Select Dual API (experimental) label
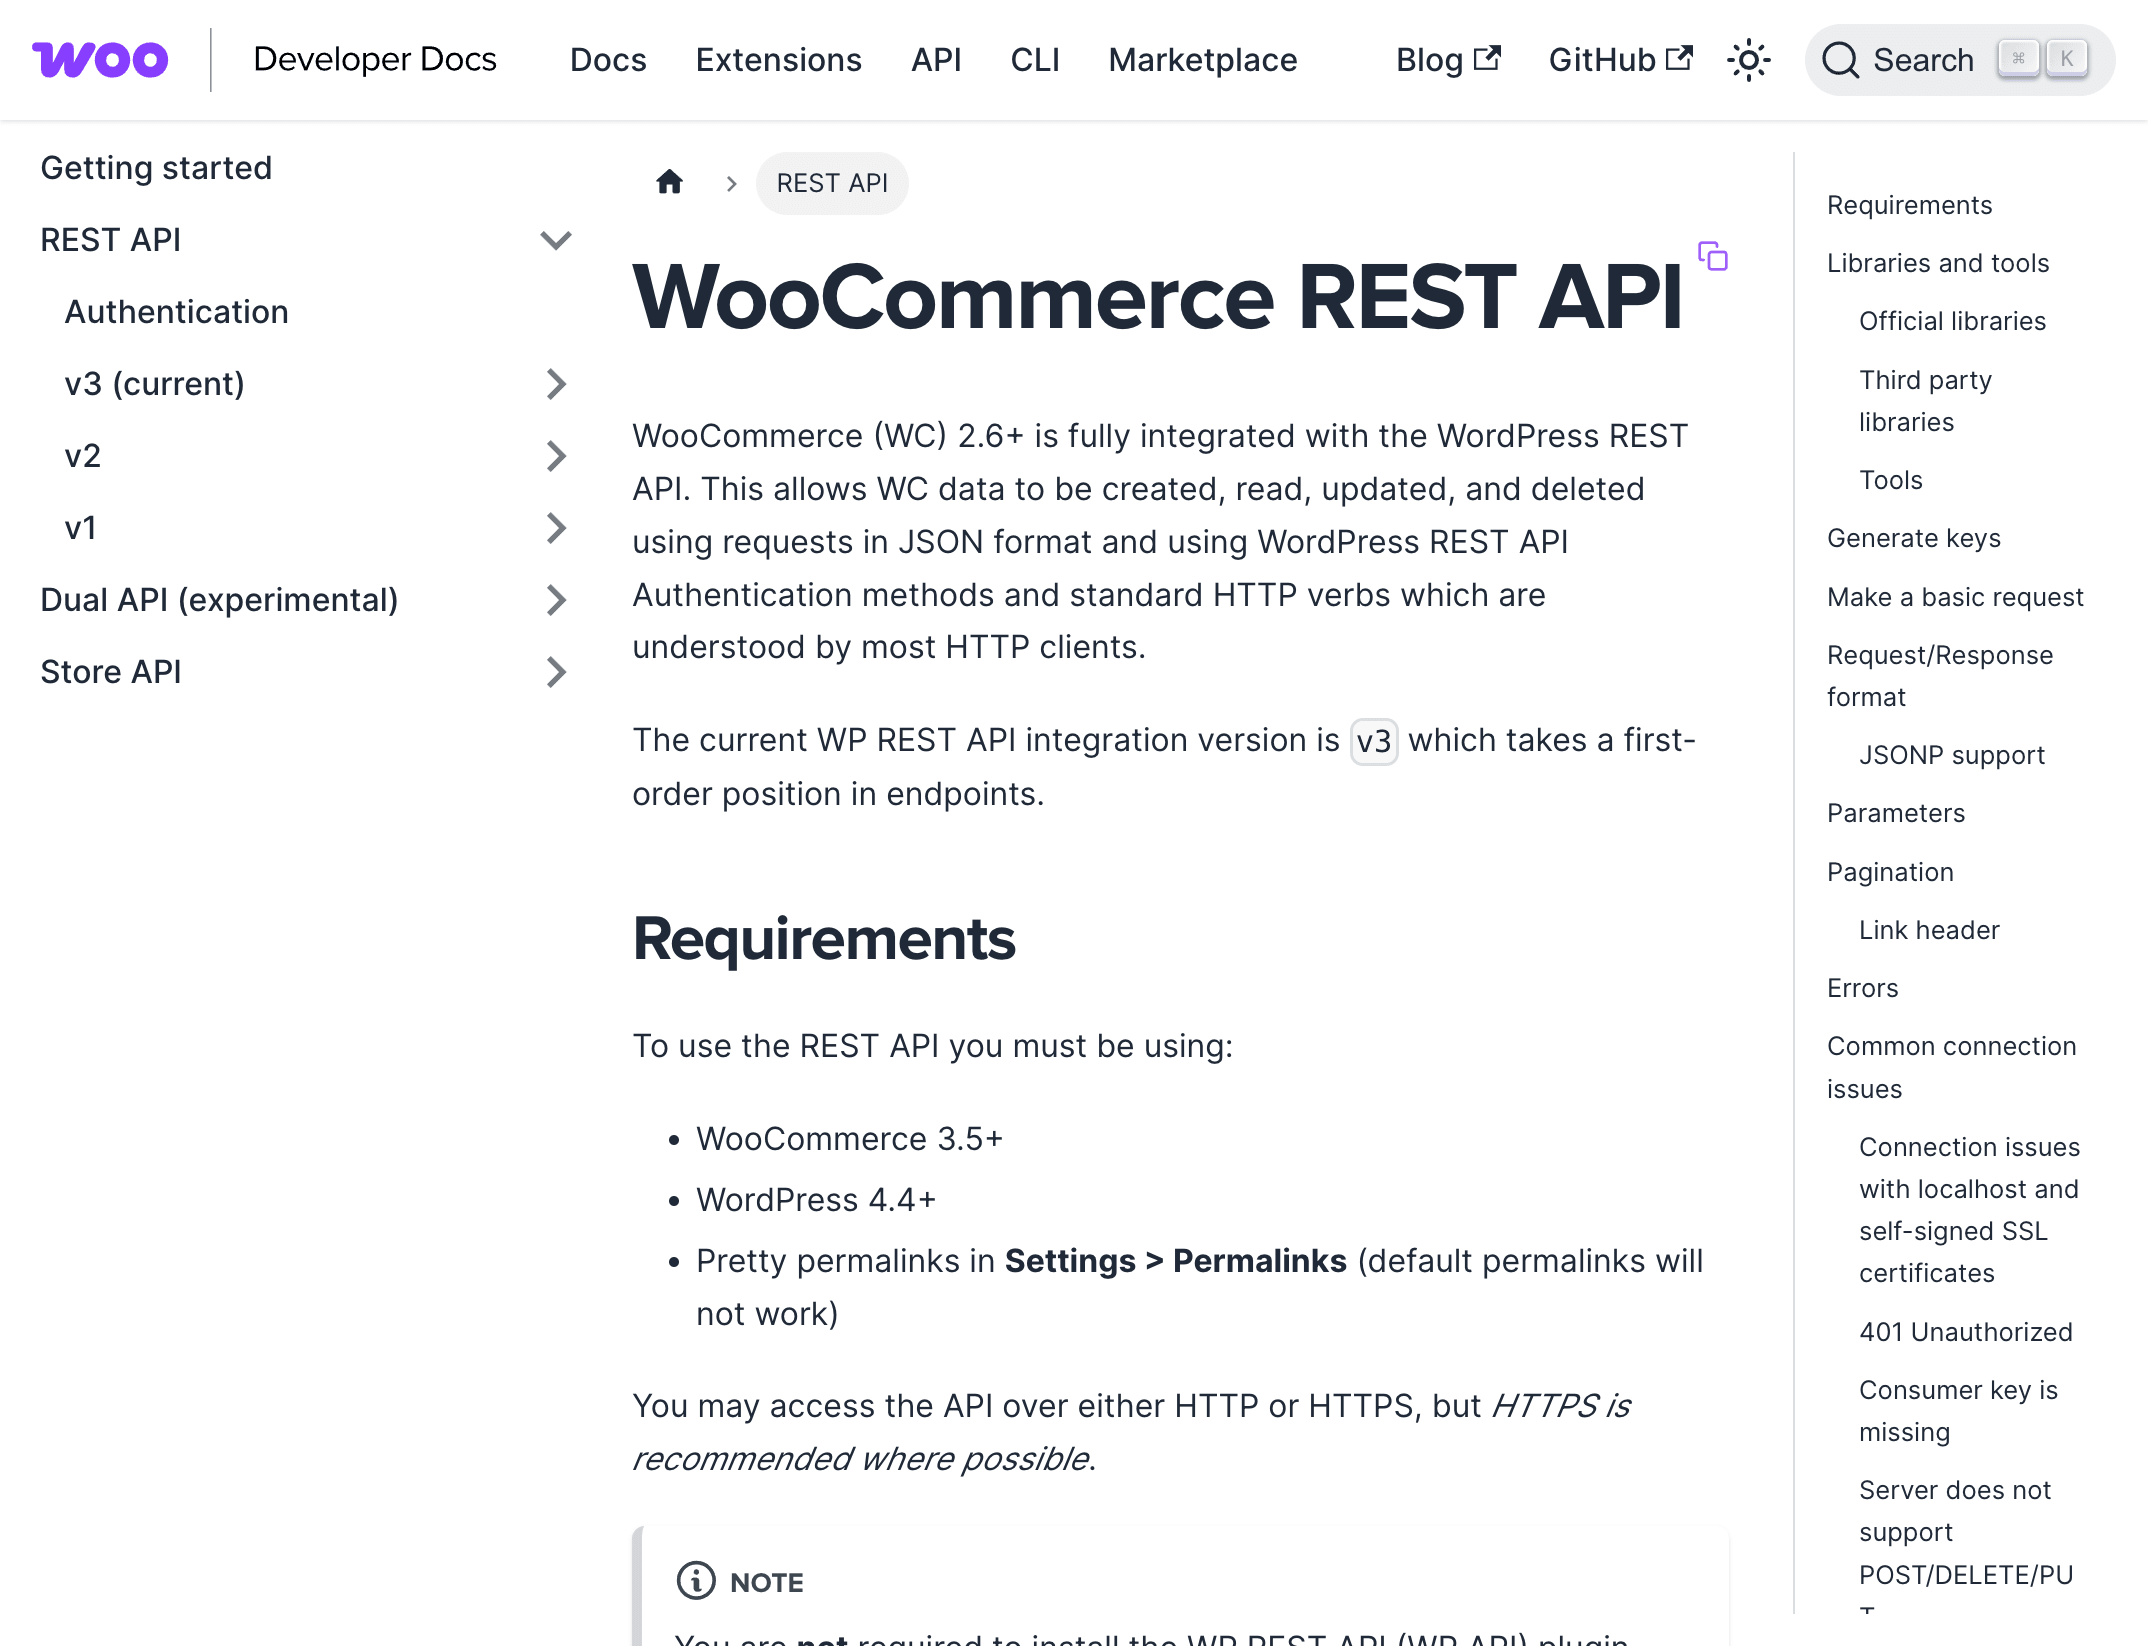The image size is (2148, 1646). click(219, 600)
